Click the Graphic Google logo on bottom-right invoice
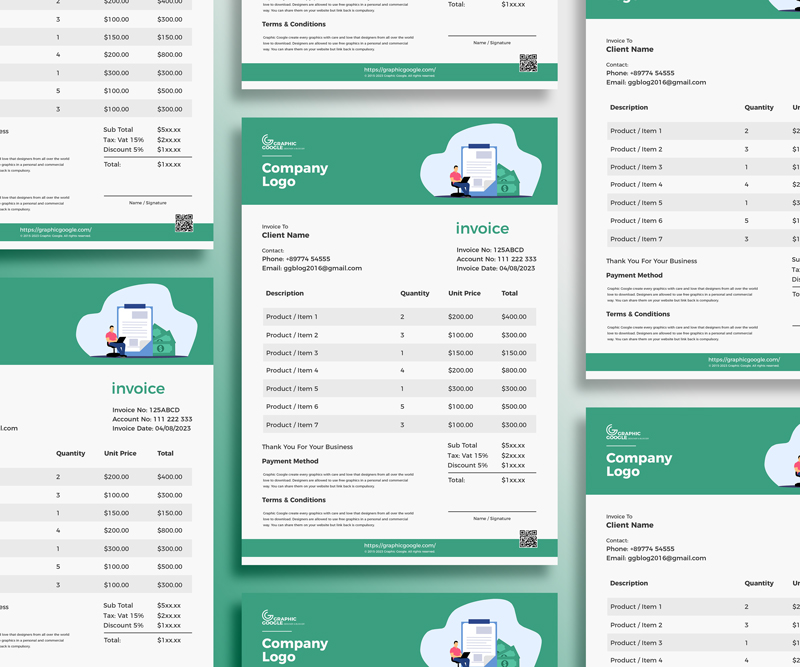This screenshot has height=667, width=800. tap(622, 433)
